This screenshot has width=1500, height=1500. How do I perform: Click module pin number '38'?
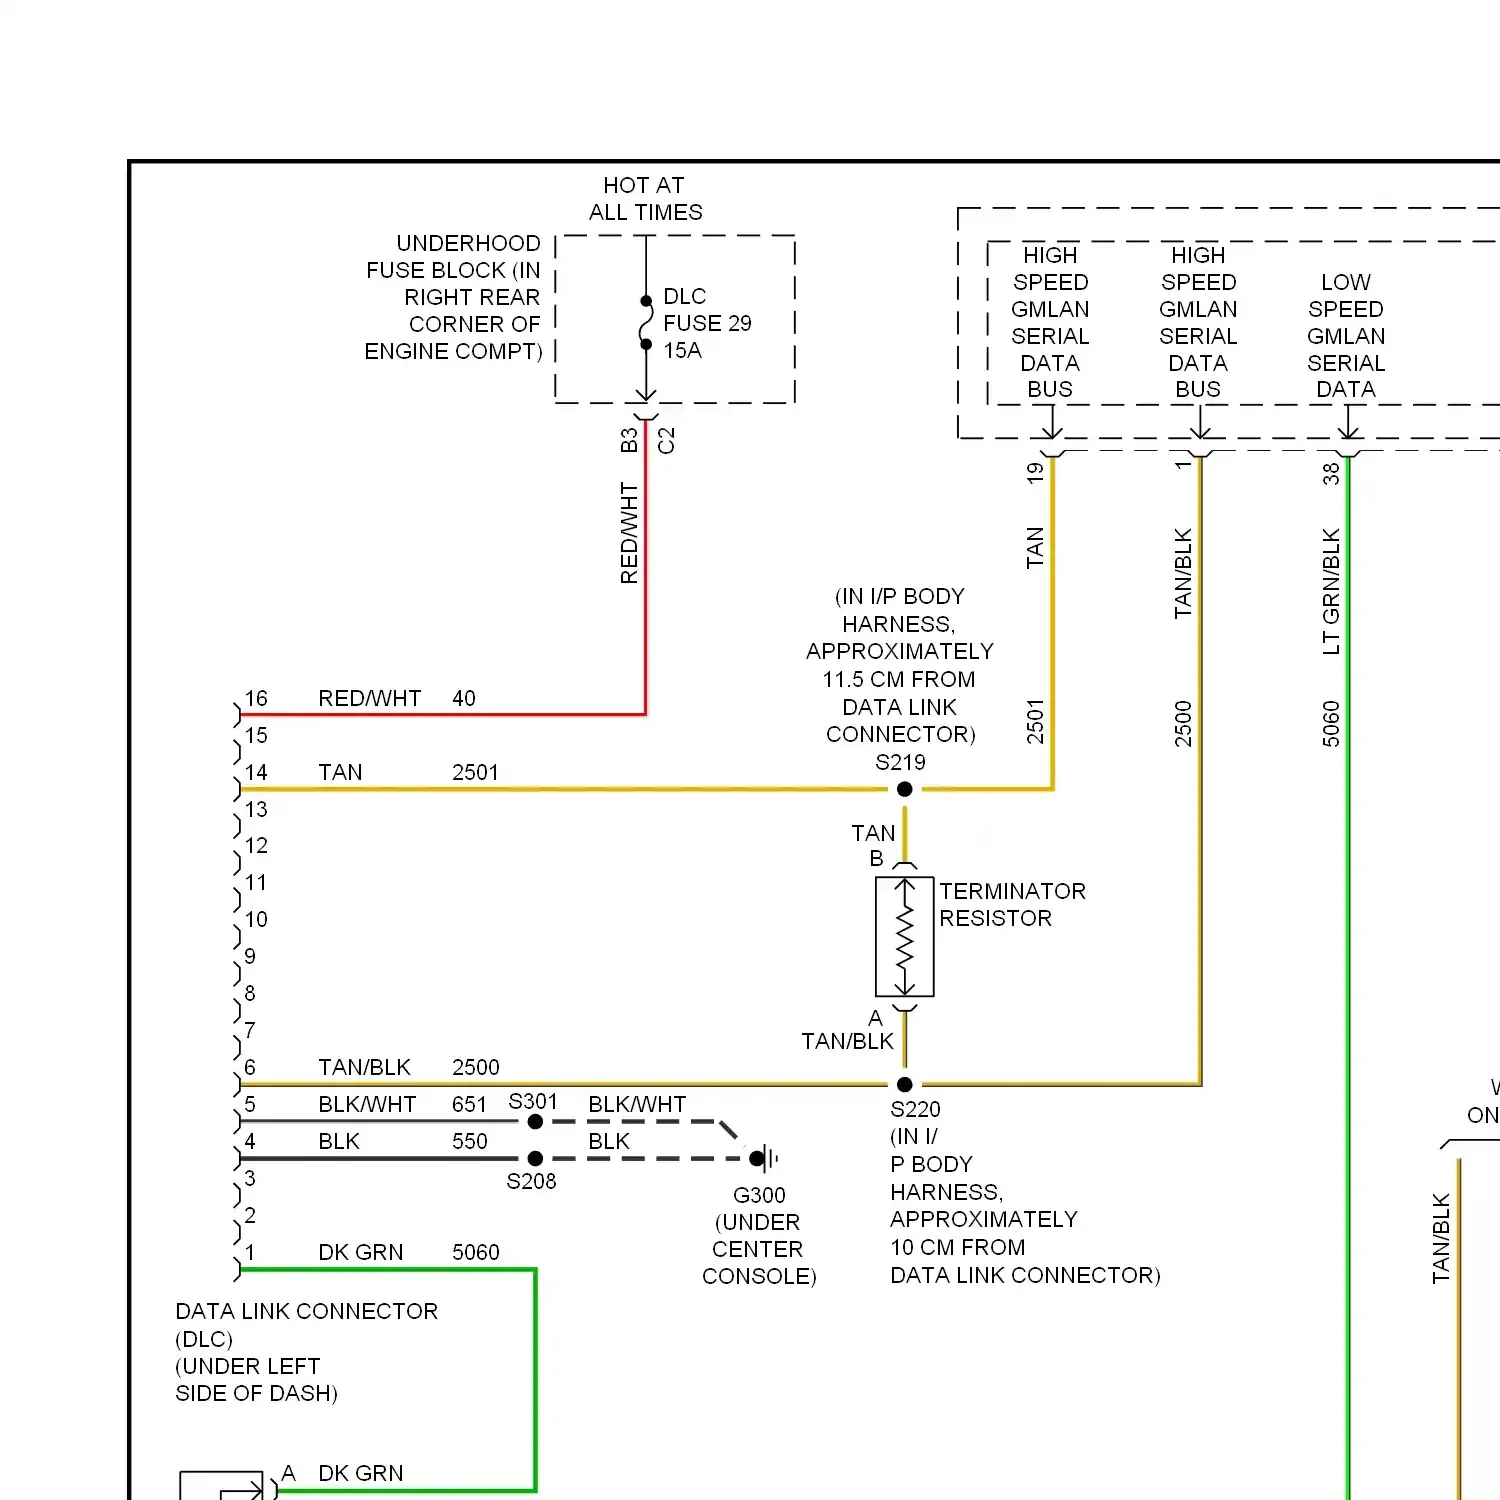tap(1331, 473)
